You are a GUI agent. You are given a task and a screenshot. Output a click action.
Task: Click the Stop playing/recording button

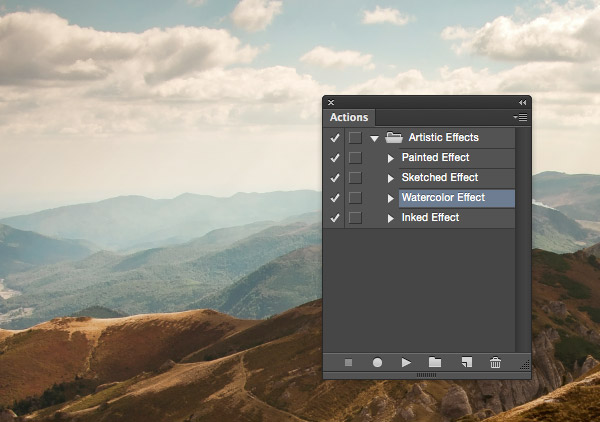348,362
